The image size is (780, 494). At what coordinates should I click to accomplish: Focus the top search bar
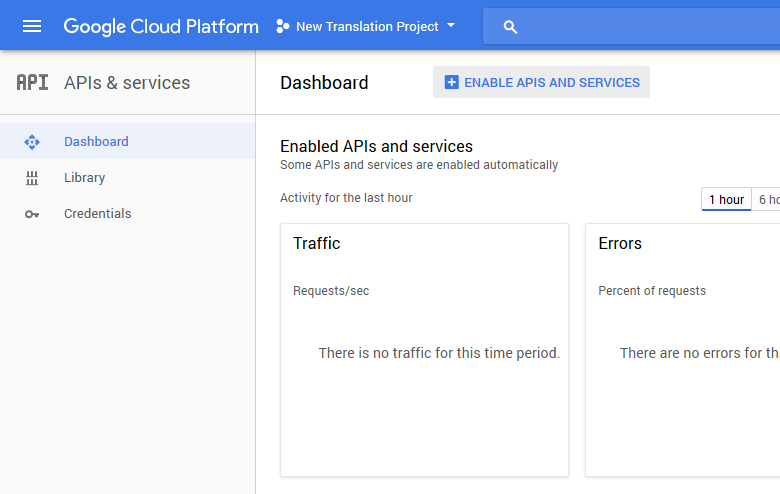[x=631, y=26]
